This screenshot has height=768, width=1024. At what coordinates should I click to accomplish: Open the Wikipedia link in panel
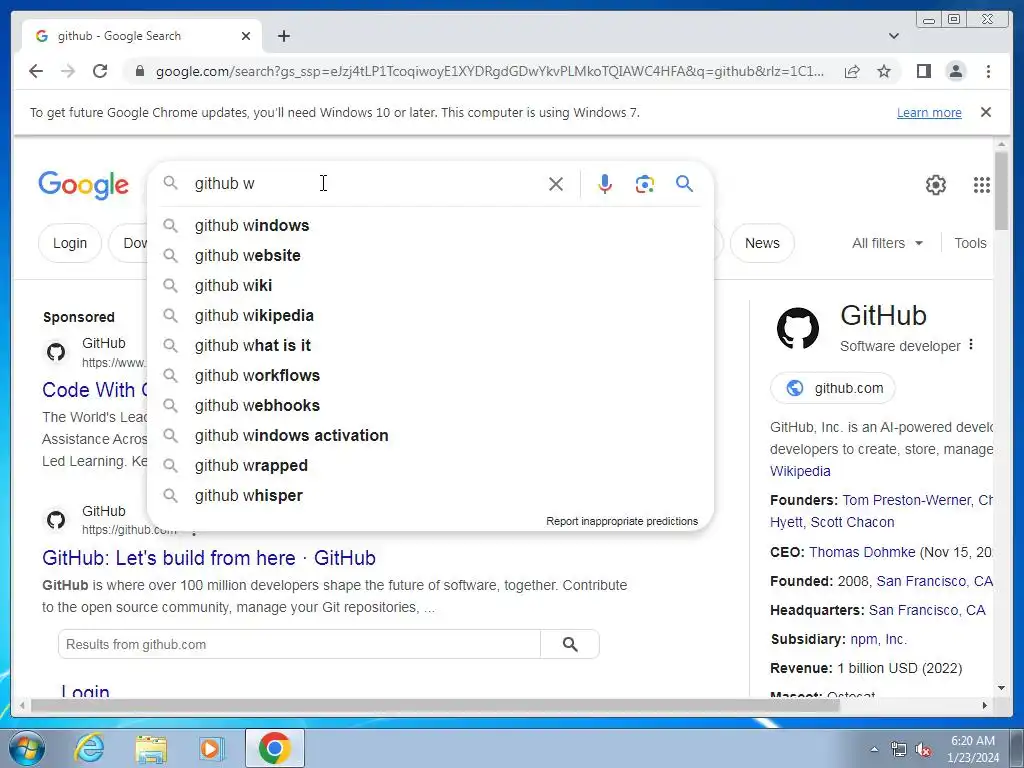tap(800, 471)
